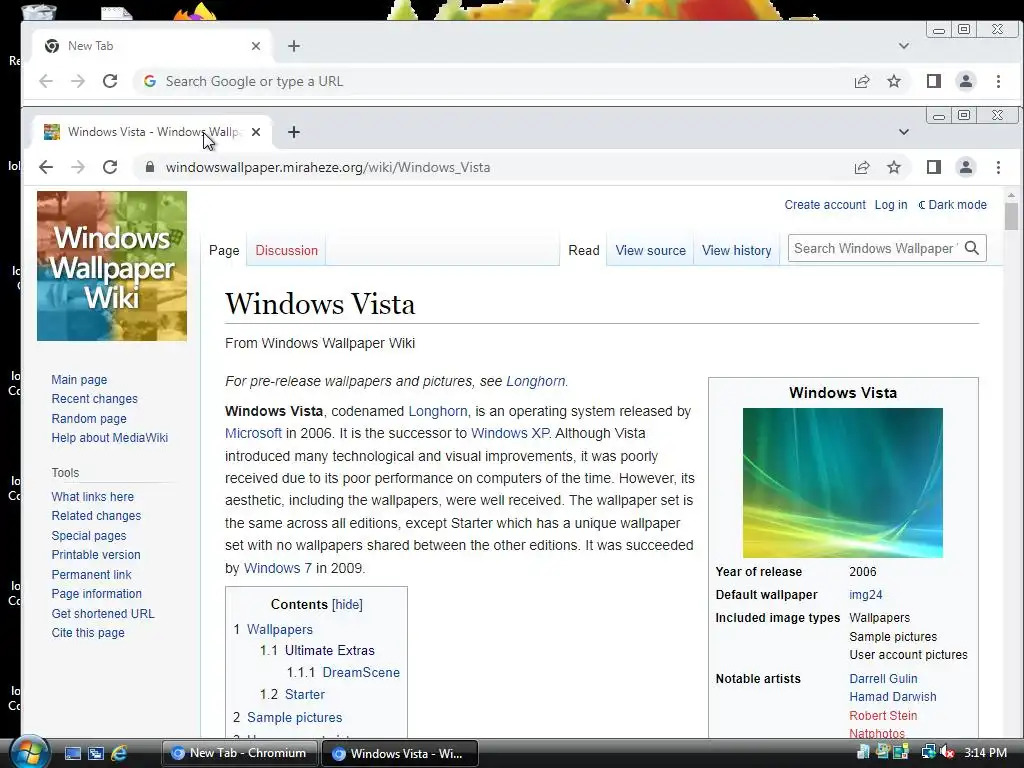Open side panel icon in New Tab window
Screen dimensions: 1024x768
click(934, 81)
